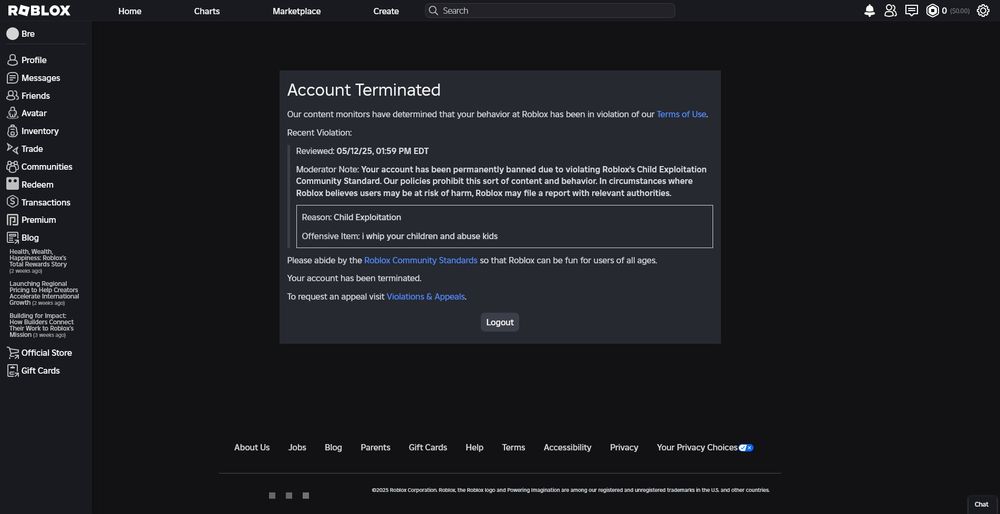Open Help footer link

coord(474,448)
